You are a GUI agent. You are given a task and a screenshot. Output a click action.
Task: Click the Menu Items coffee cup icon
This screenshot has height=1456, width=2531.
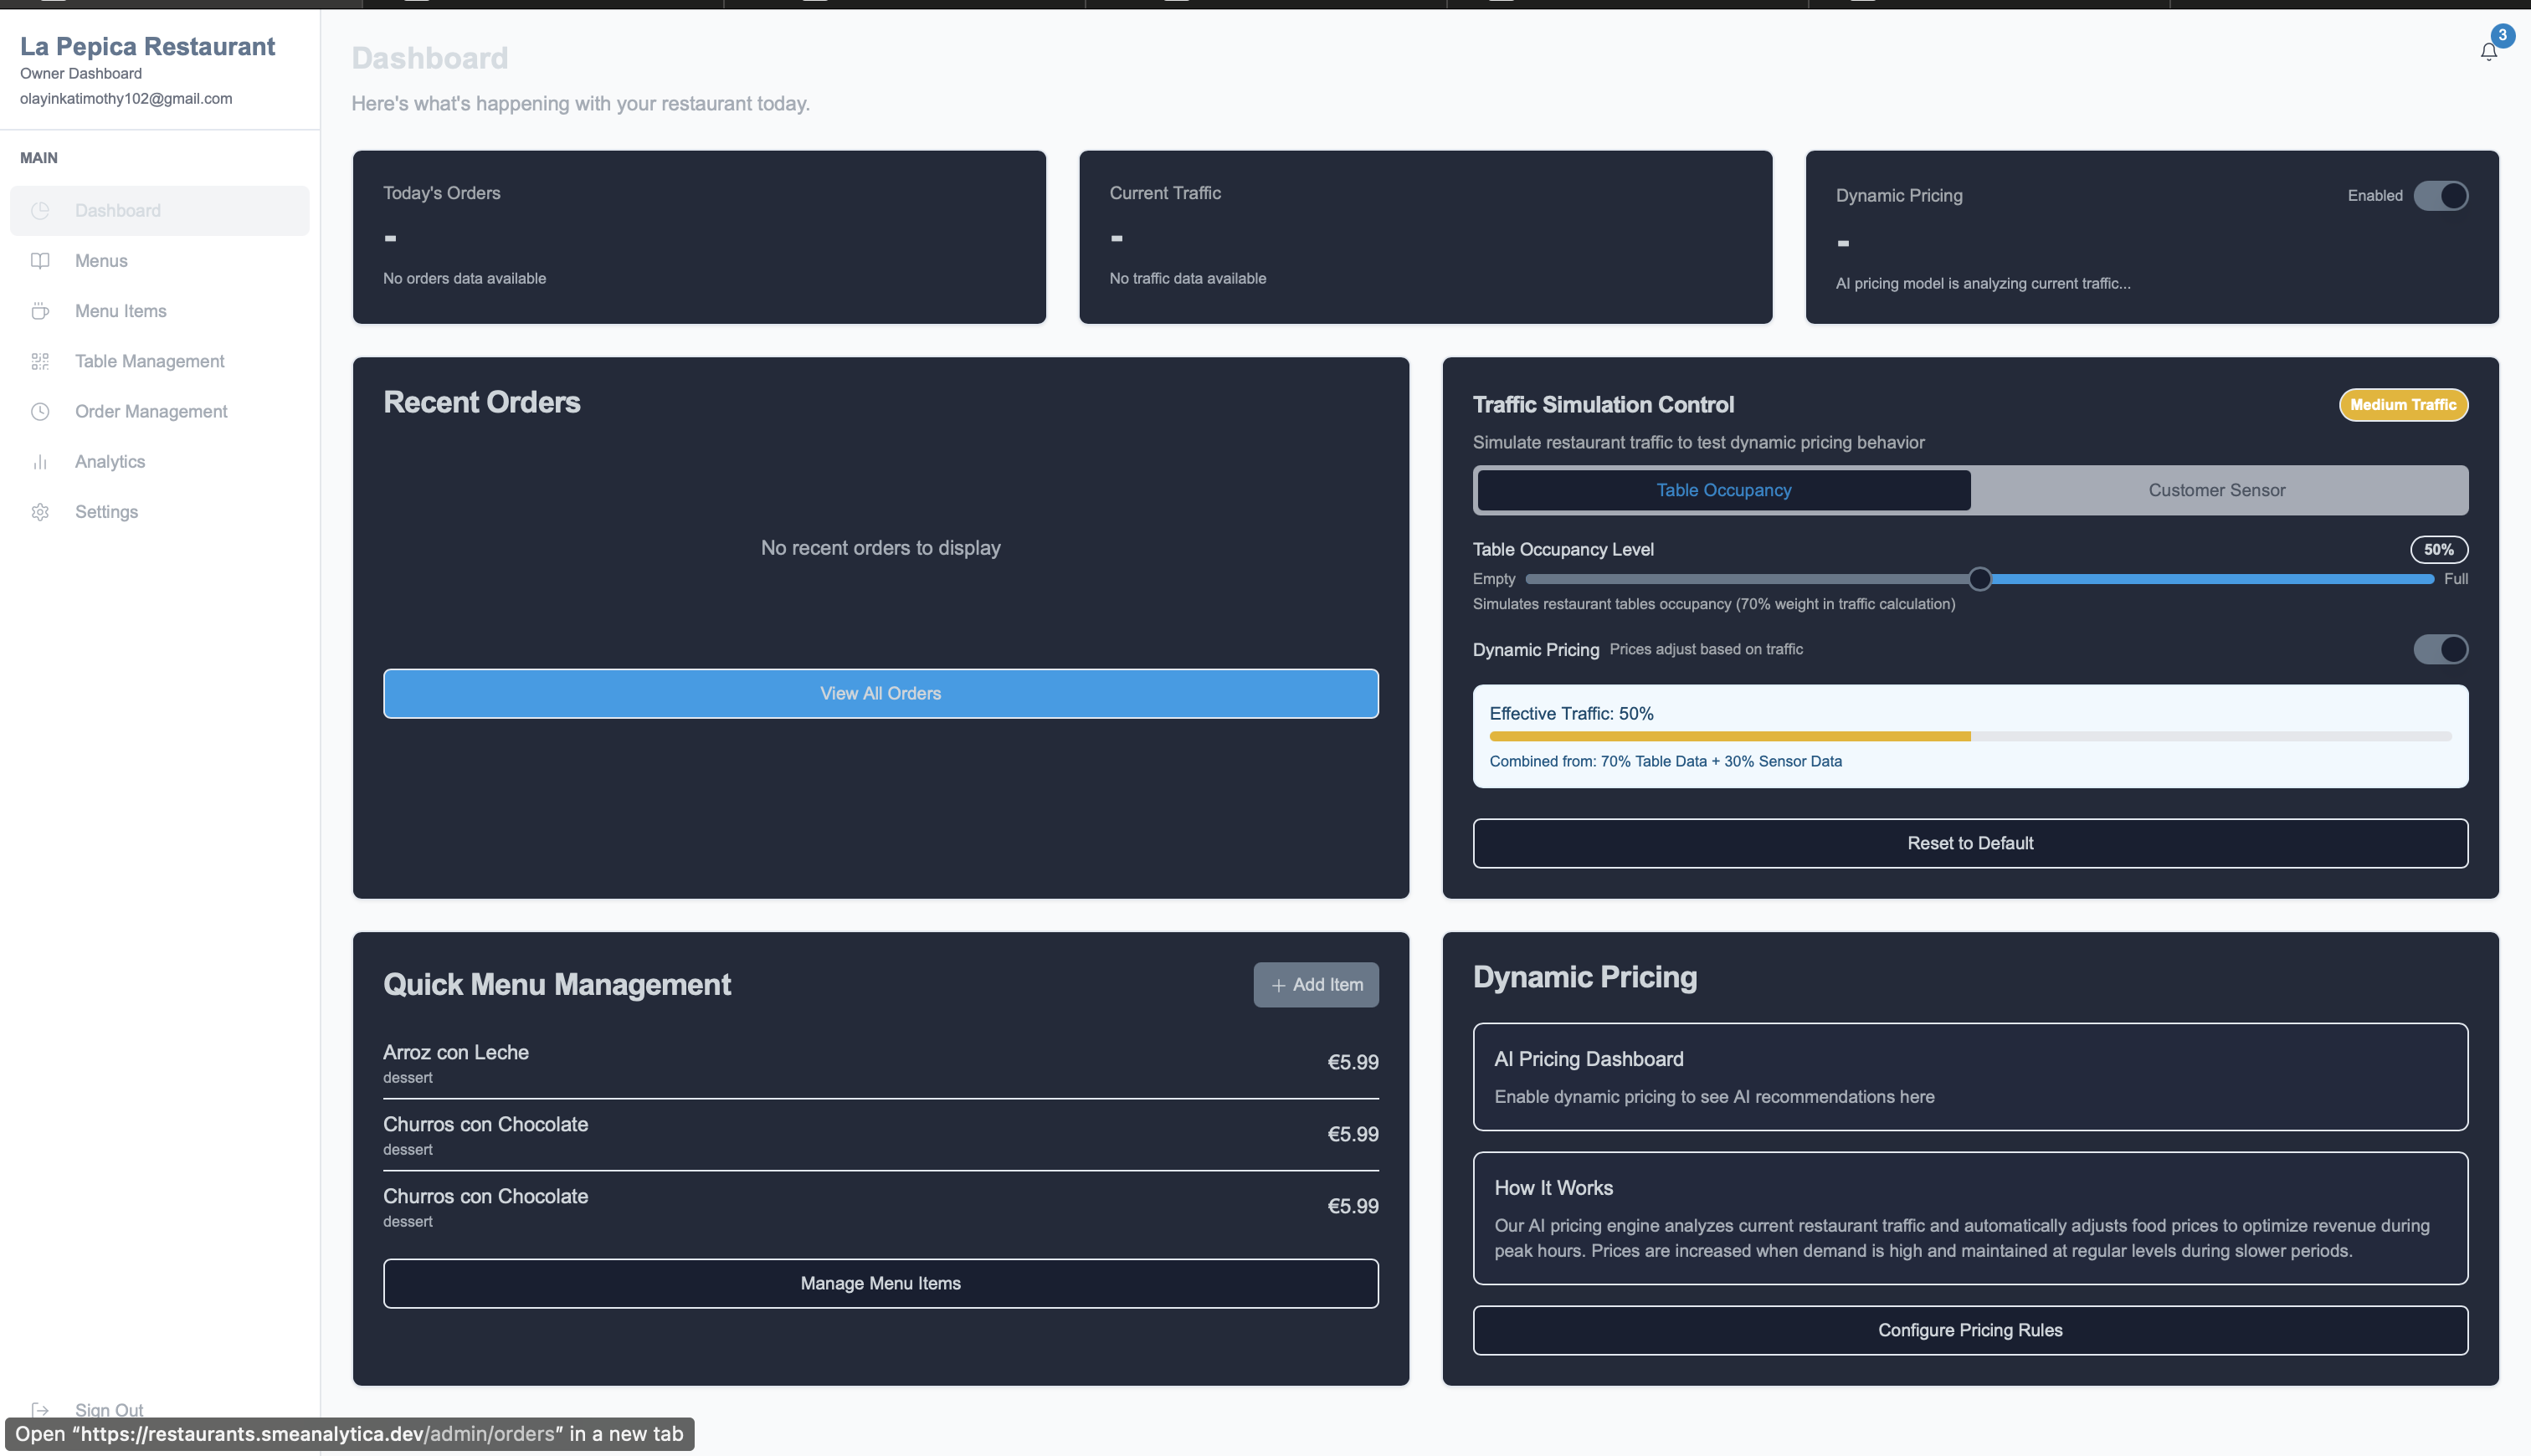[40, 311]
